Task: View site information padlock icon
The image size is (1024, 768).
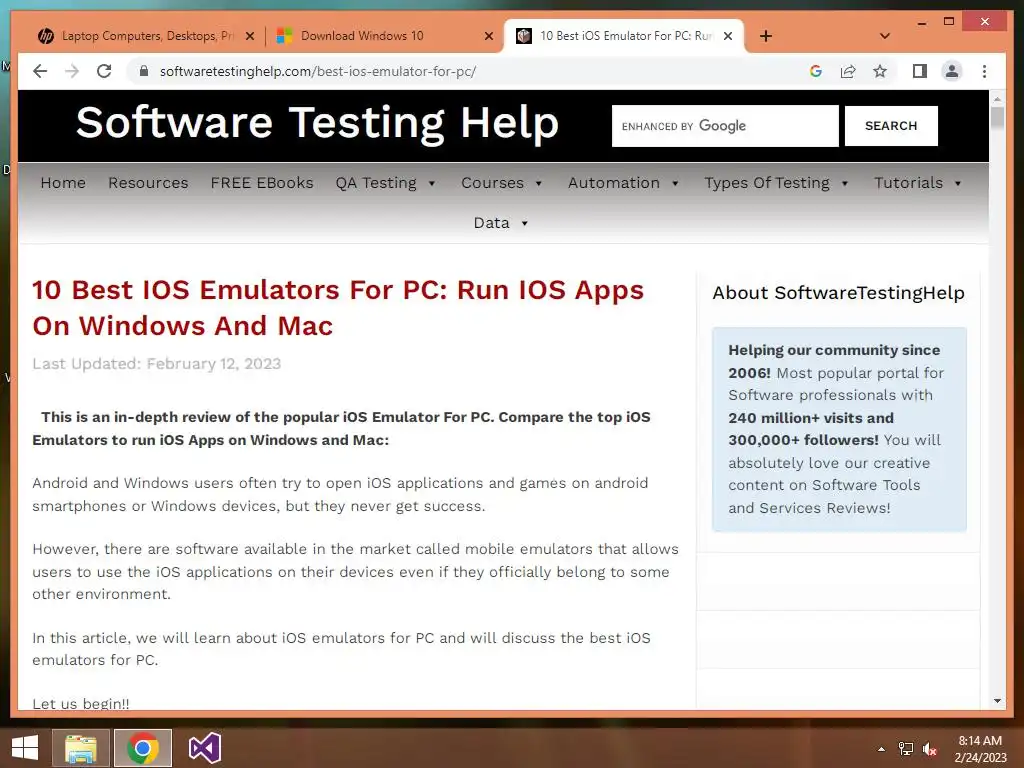Action: tap(144, 71)
